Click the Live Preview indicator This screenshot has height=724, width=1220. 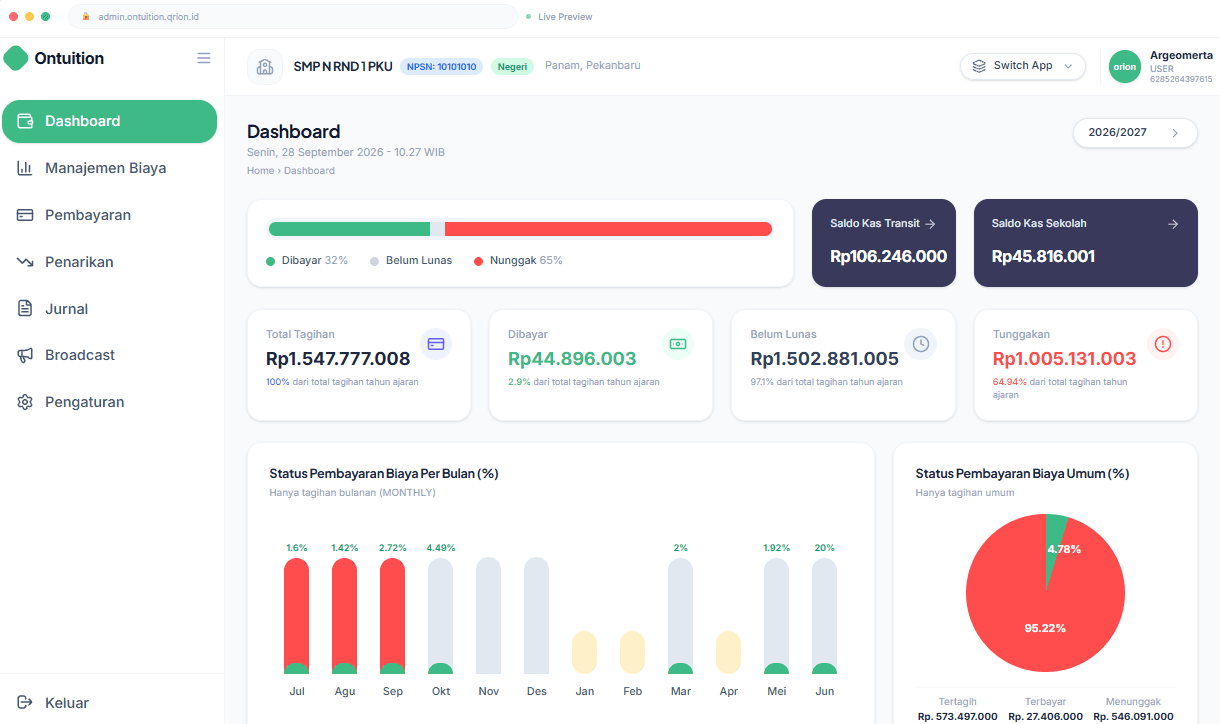(x=560, y=17)
